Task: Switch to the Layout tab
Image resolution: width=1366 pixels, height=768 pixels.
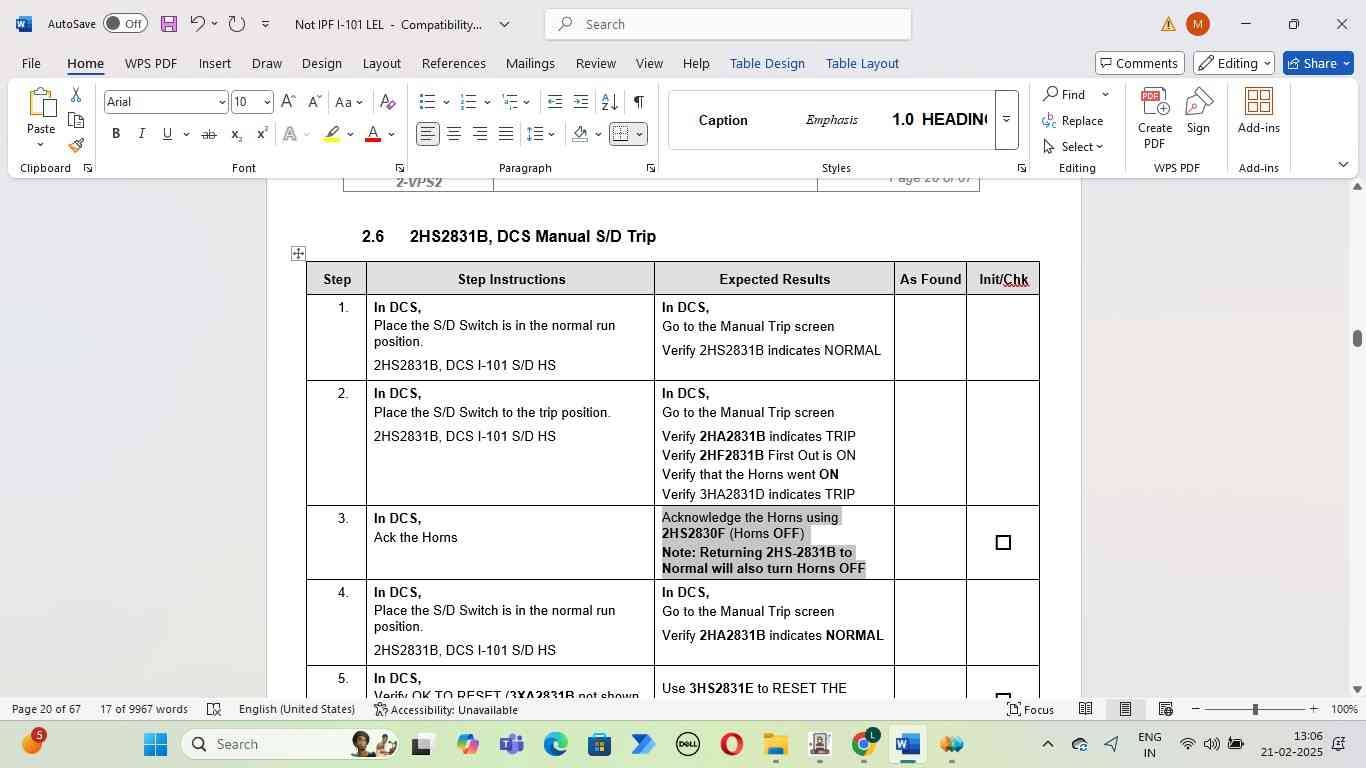Action: click(381, 63)
